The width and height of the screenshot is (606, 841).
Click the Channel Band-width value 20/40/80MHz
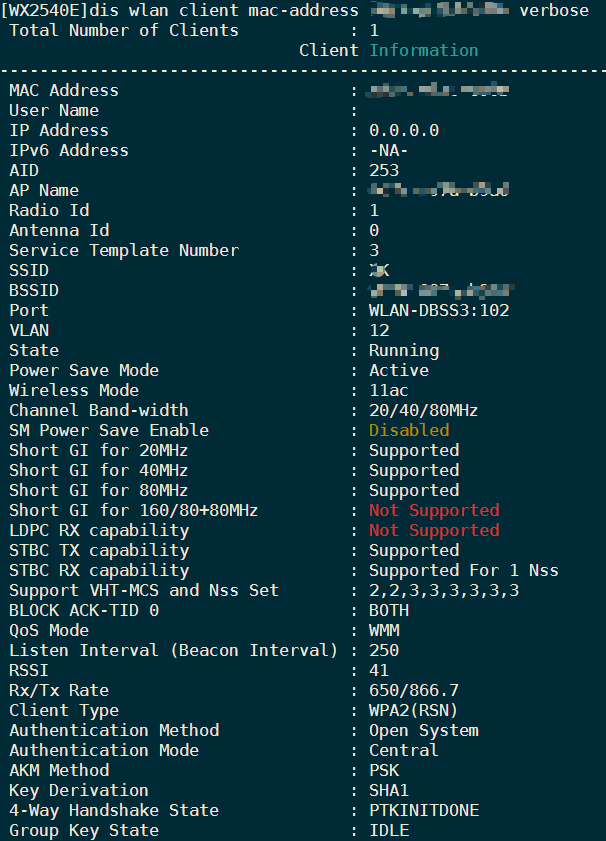click(x=424, y=410)
